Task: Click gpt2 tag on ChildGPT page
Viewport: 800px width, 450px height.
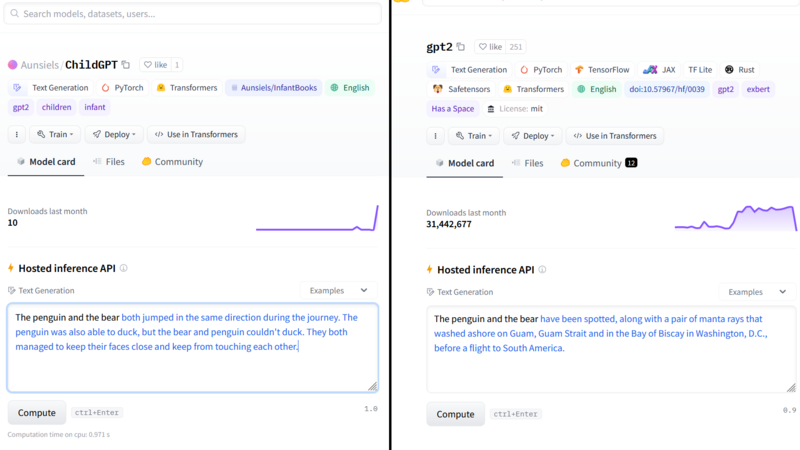Action: 21,107
